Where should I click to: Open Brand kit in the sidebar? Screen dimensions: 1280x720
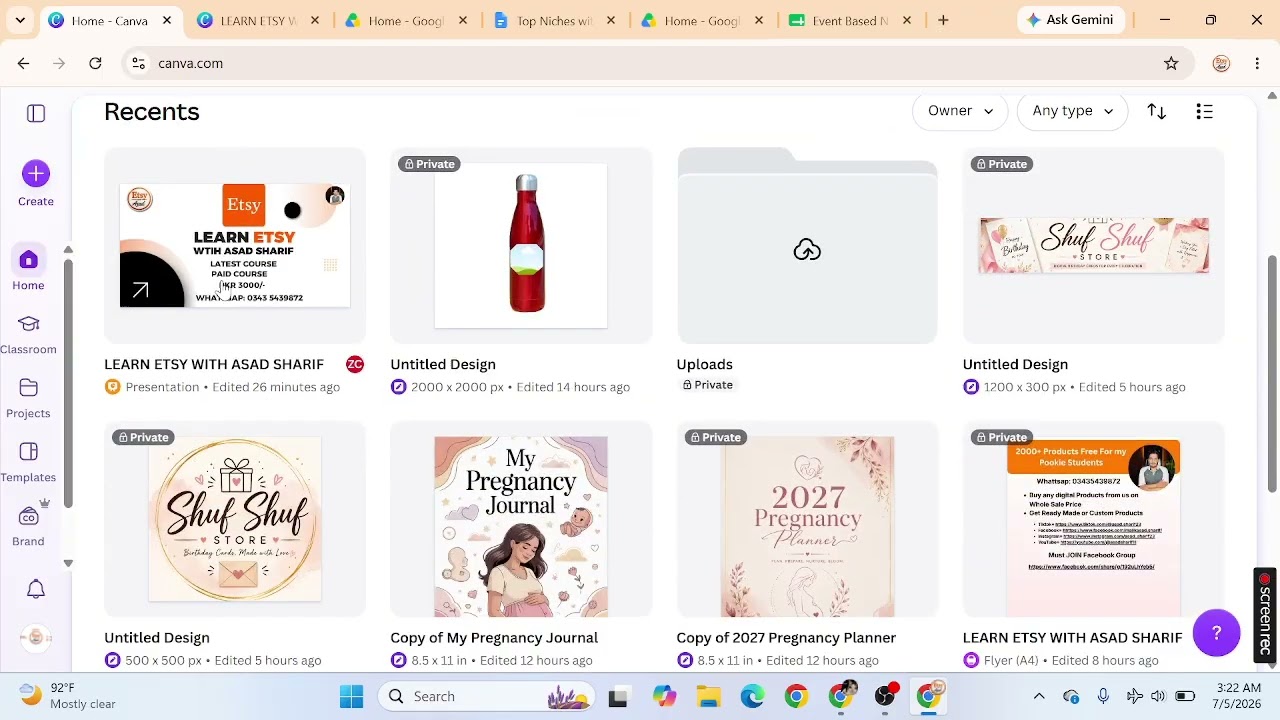coord(28,525)
